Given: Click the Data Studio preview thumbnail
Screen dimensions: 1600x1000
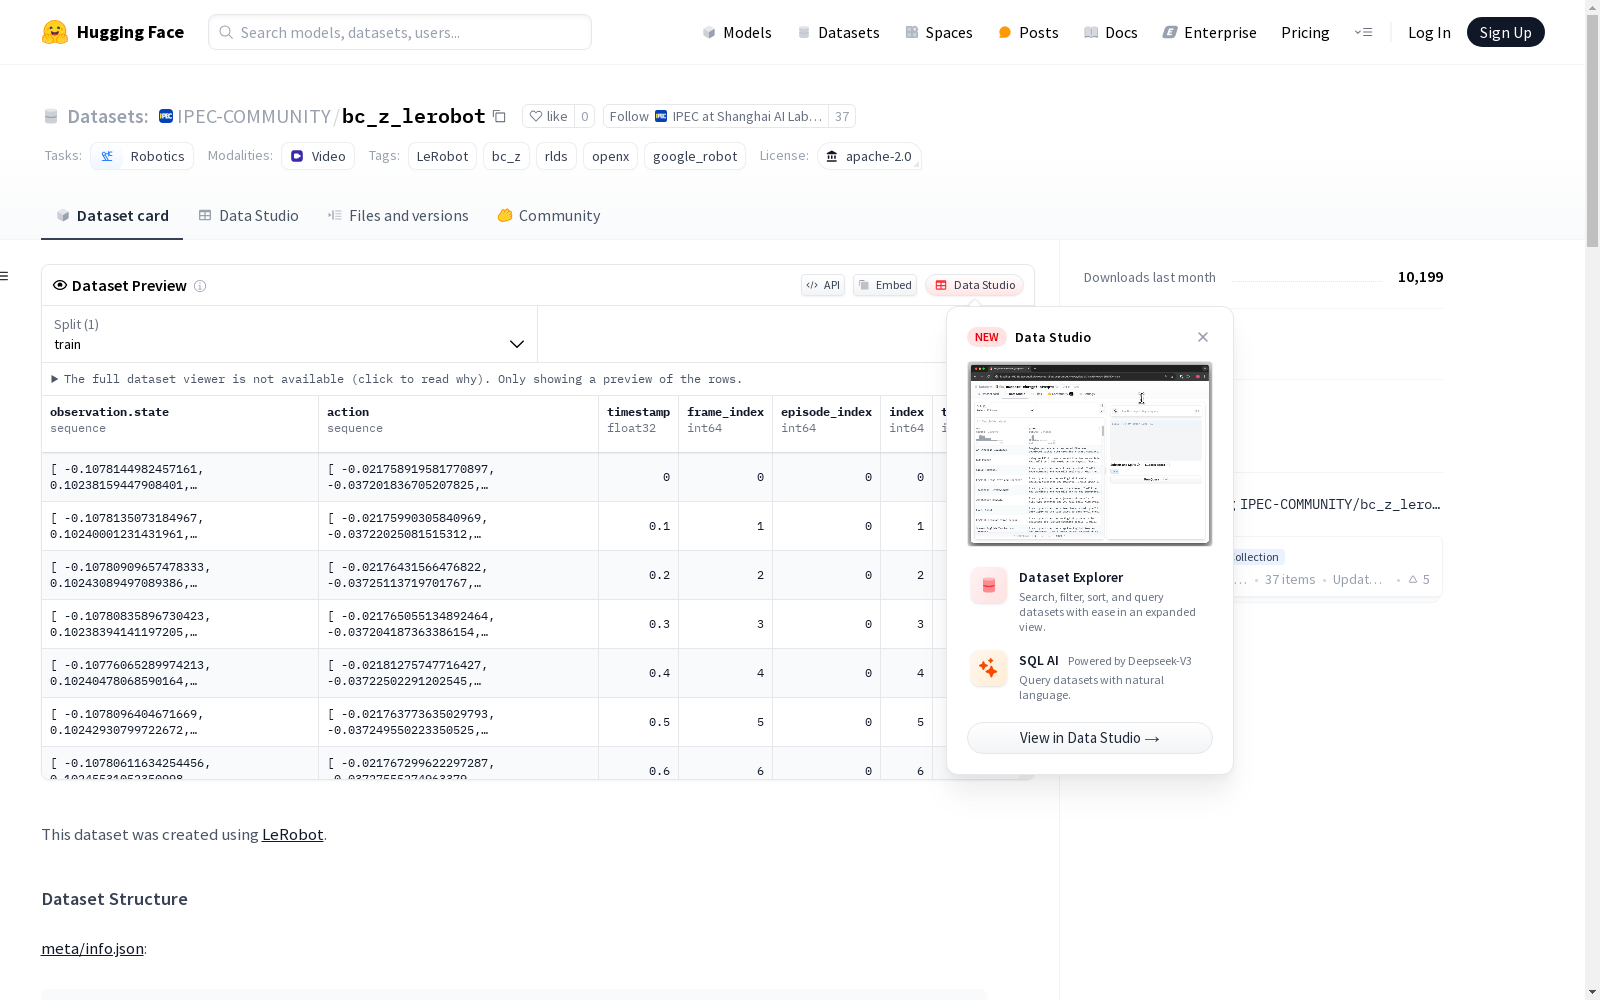Looking at the screenshot, I should [x=1090, y=454].
